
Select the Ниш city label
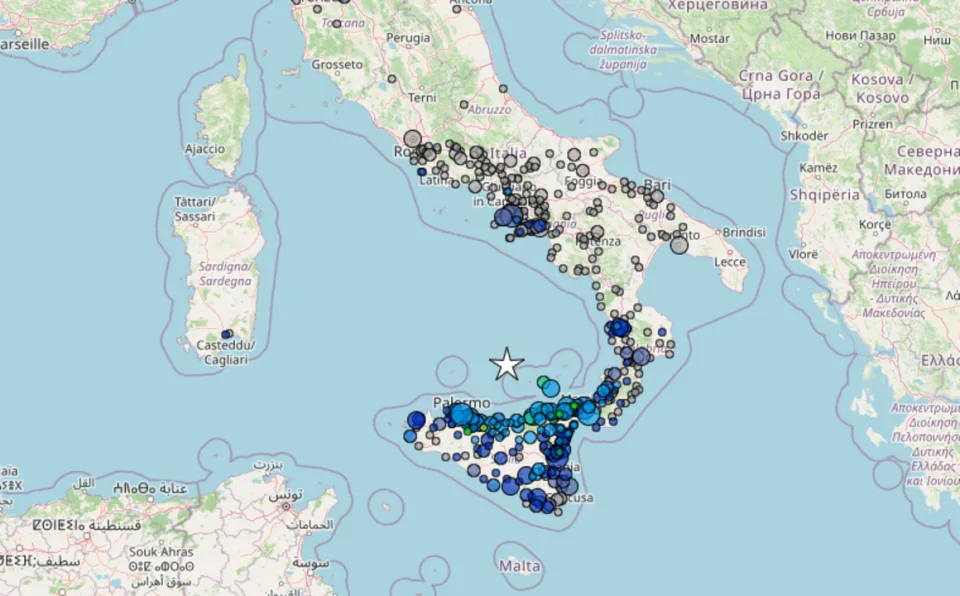tap(937, 40)
